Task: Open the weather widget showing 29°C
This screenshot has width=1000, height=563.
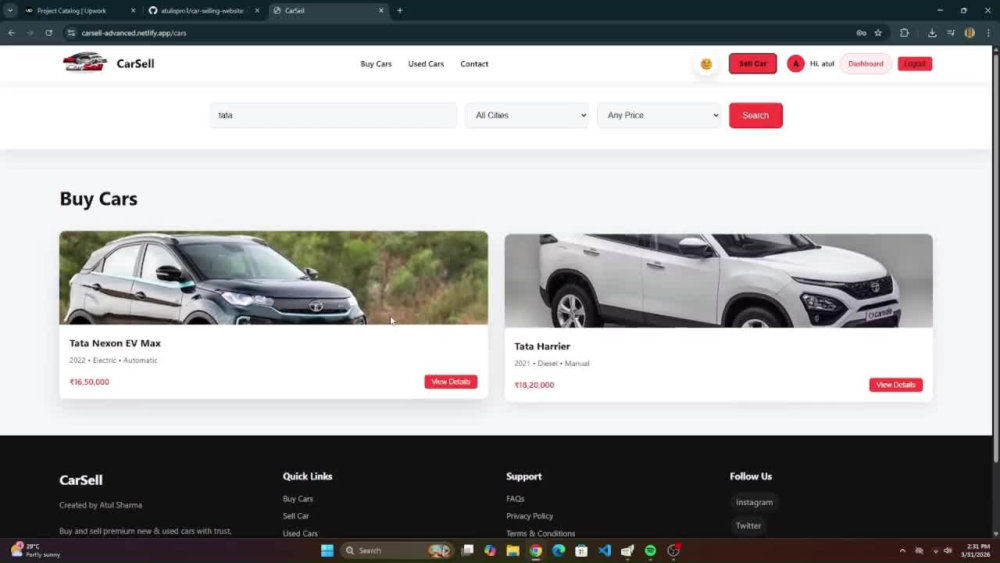Action: (x=35, y=550)
